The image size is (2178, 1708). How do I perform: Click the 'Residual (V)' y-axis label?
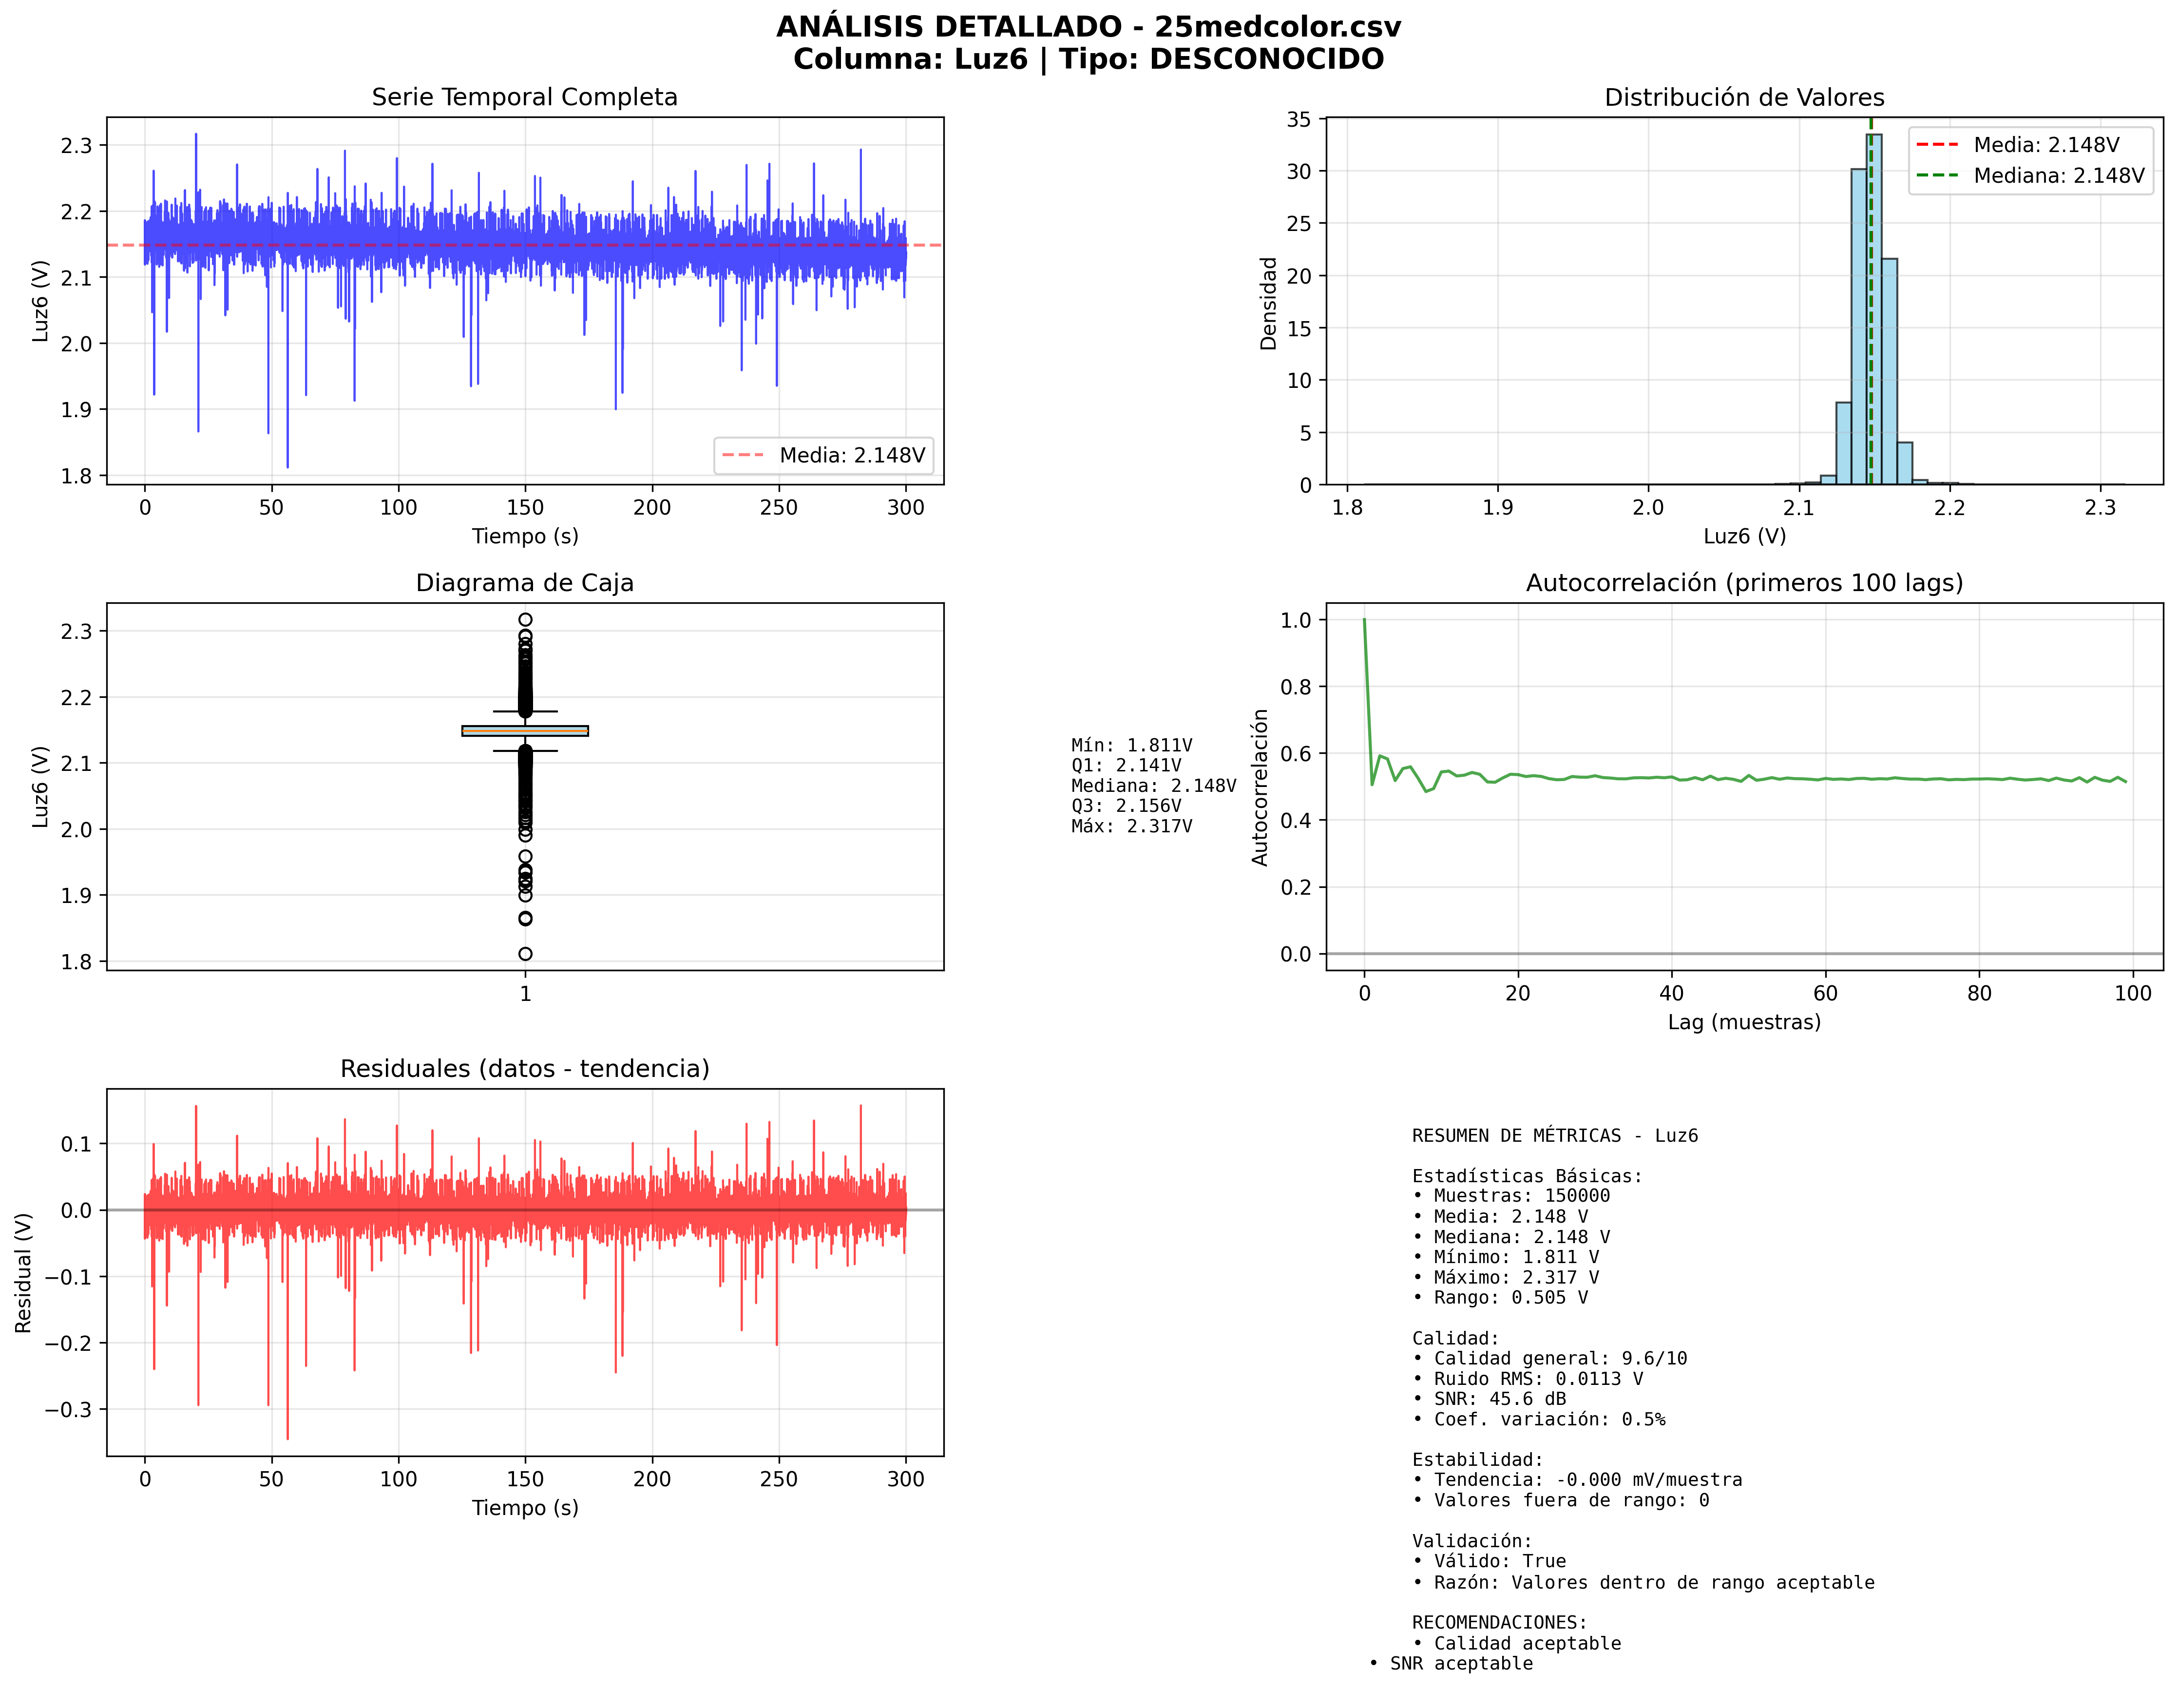(x=24, y=1272)
